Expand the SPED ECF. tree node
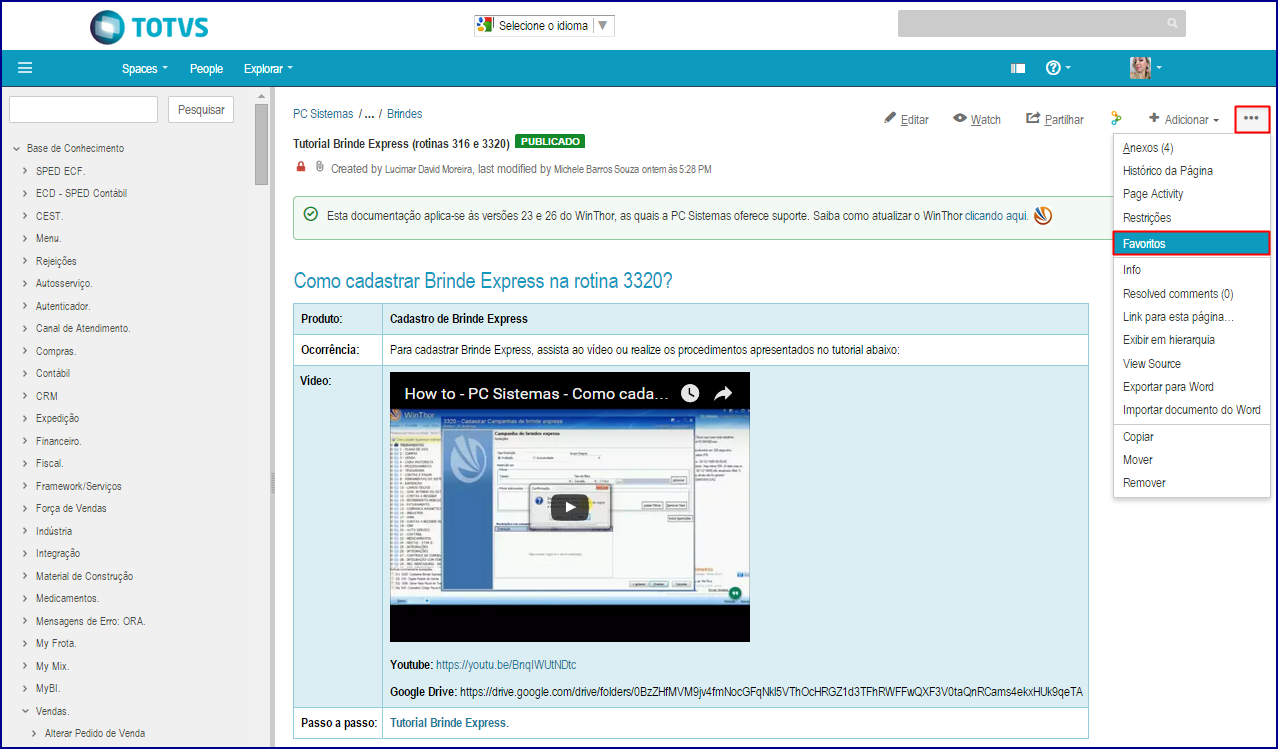 coord(26,171)
